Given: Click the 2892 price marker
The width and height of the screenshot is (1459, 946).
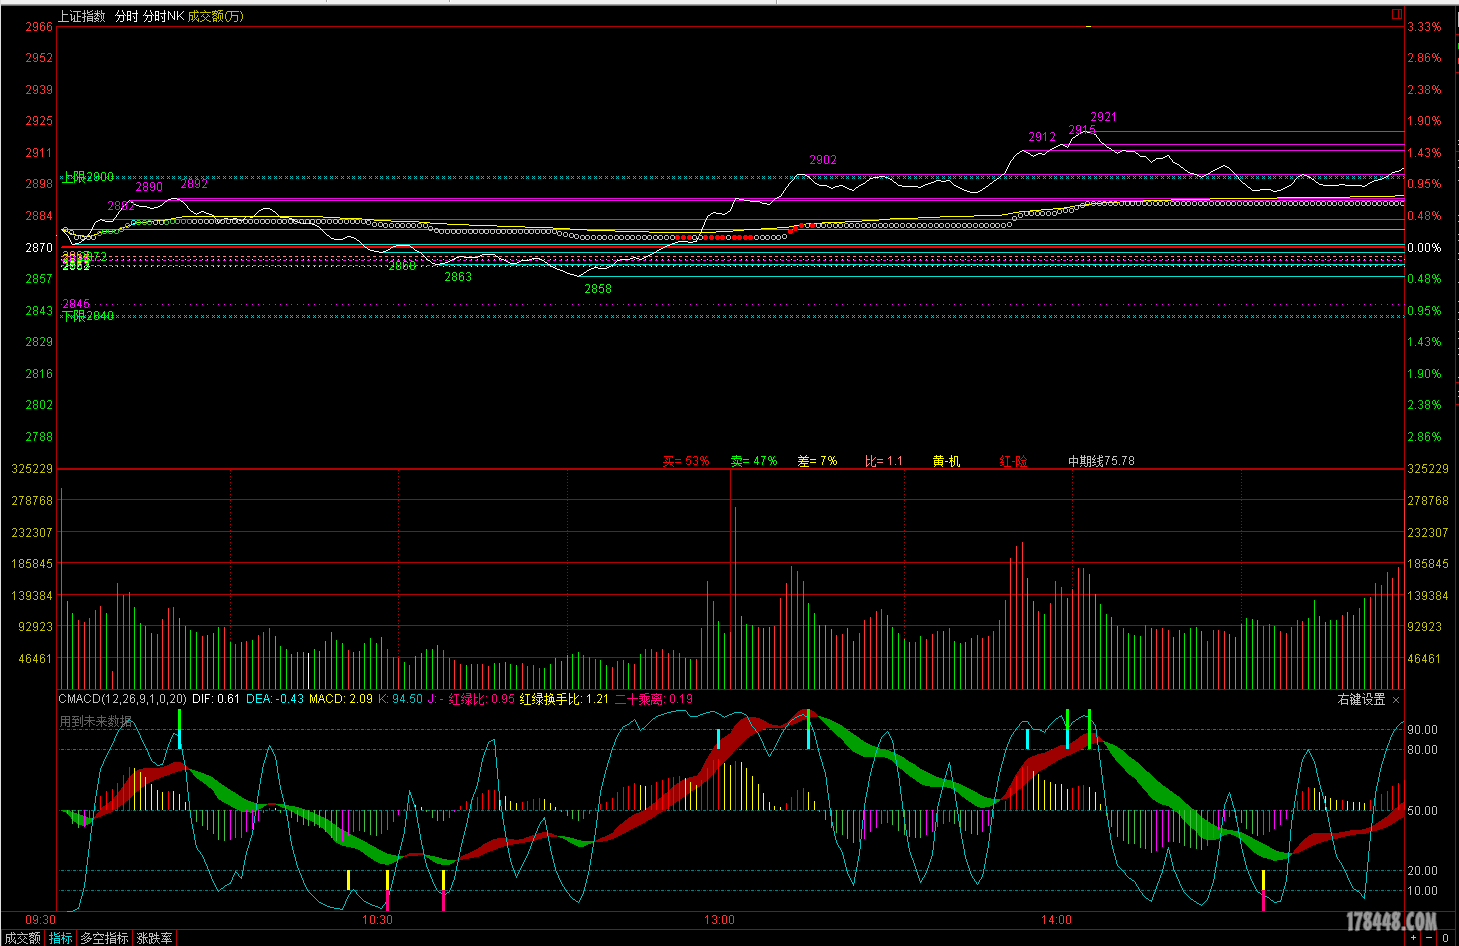Looking at the screenshot, I should pyautogui.click(x=194, y=184).
